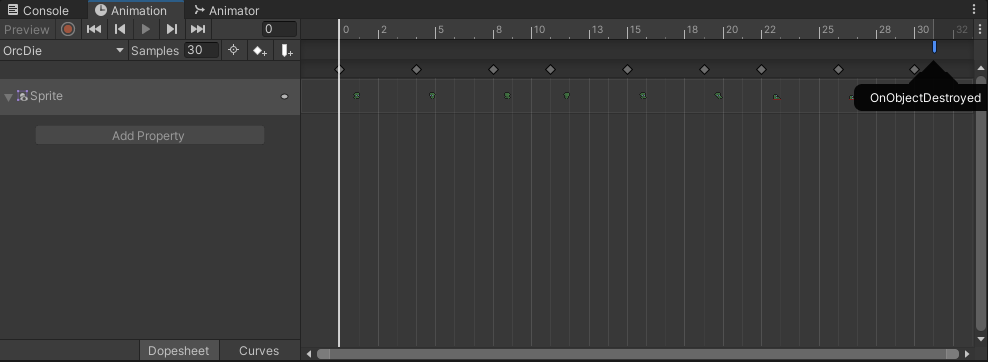Select summary keyframe diamond at frame 4
Viewport: 988px width, 362px height.
[x=416, y=69]
